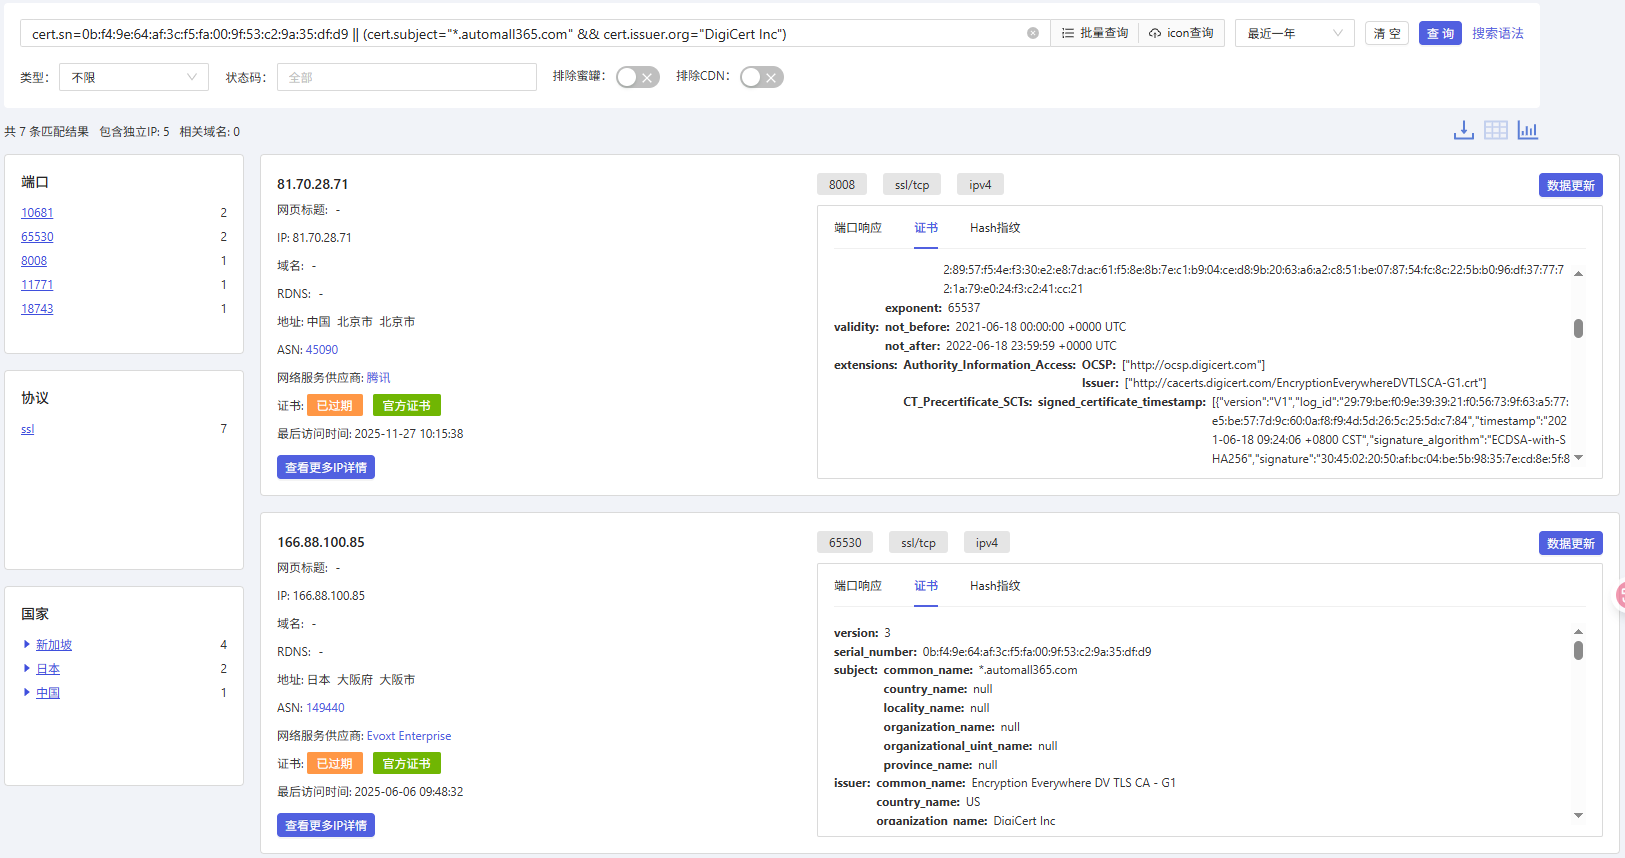Click IP title 166.88.100.85
The height and width of the screenshot is (858, 1625).
(321, 542)
